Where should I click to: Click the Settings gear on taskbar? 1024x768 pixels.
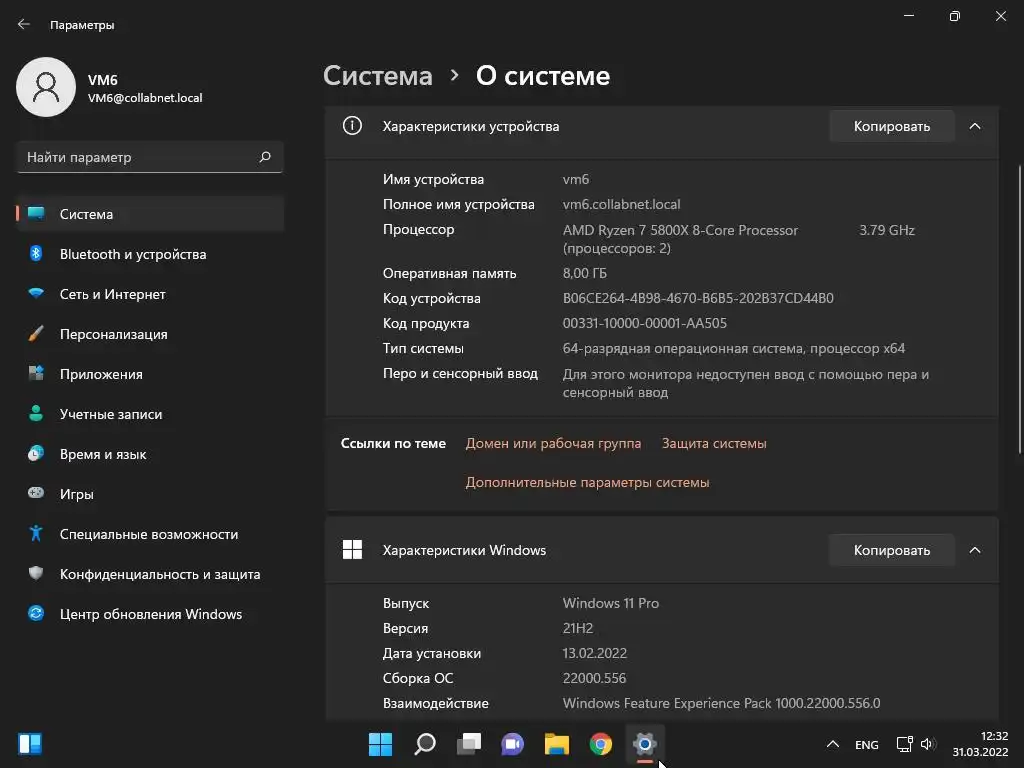coord(645,743)
